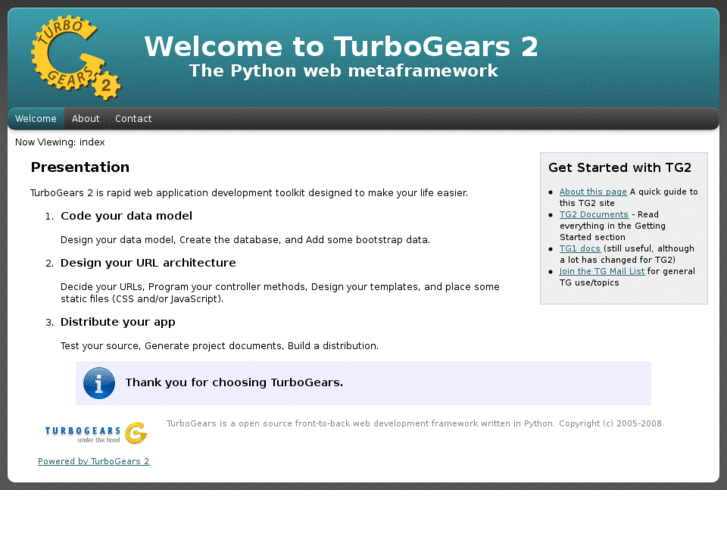This screenshot has height=545, width=727.
Task: Follow the Powered by TurboGears 2 link
Action: point(94,461)
